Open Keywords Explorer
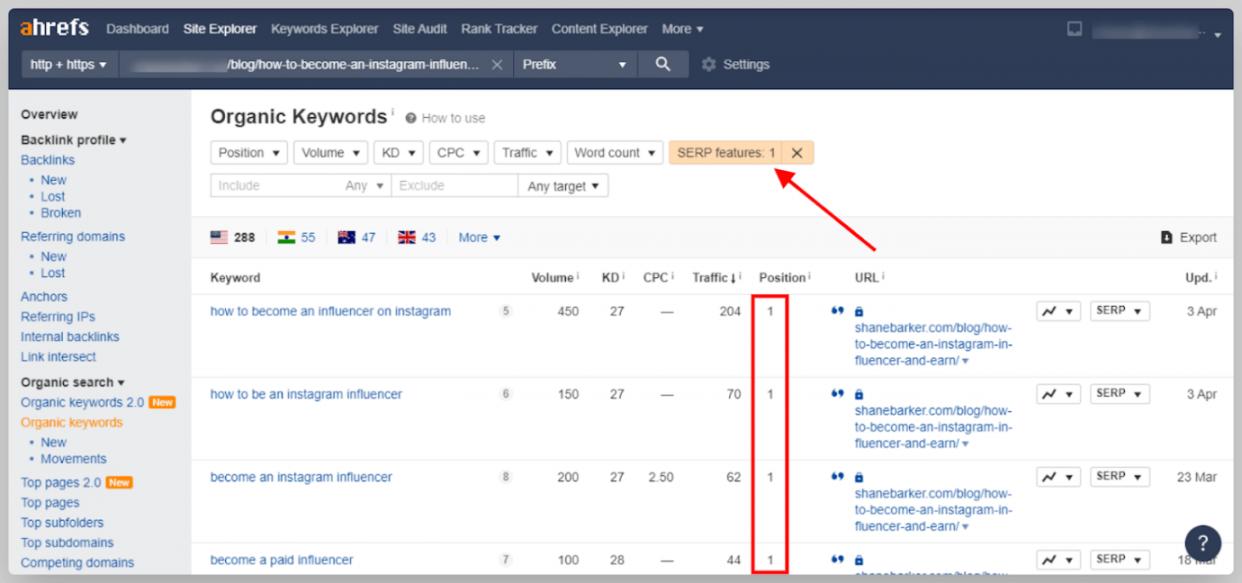 325,29
